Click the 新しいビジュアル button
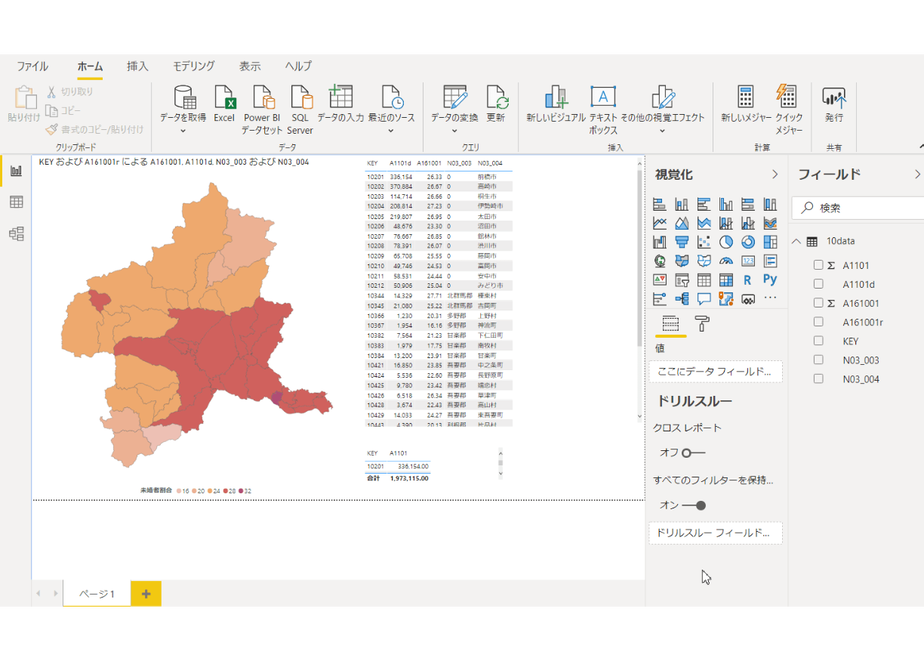The image size is (924, 660). pos(556,103)
